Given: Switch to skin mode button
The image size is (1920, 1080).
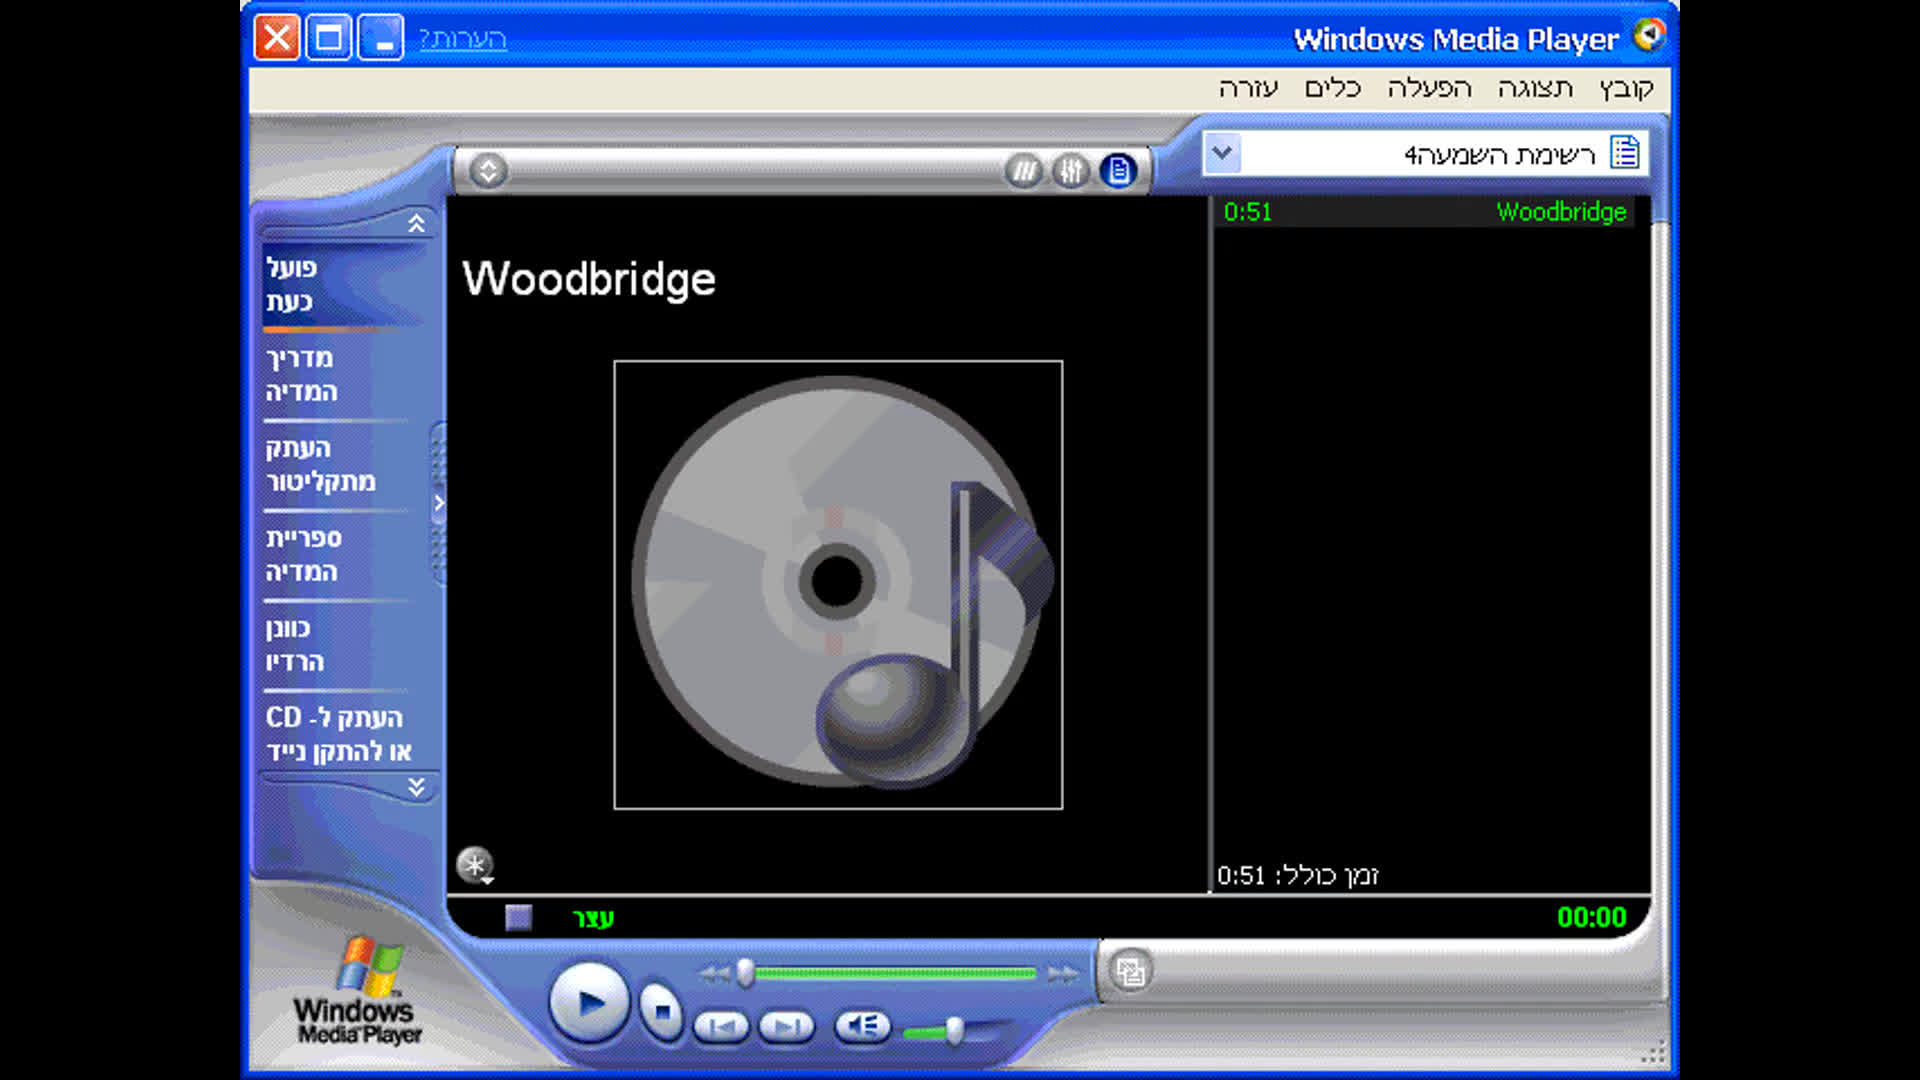Looking at the screenshot, I should (x=1131, y=971).
